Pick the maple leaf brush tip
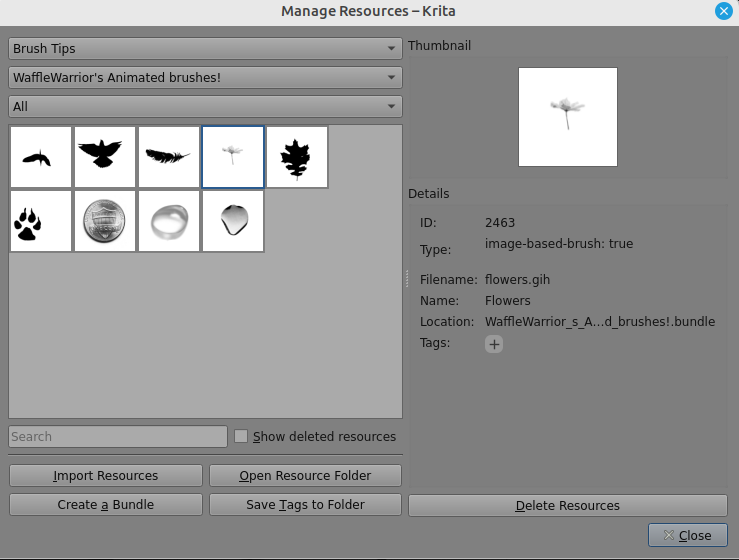Viewport: 739px width, 560px height. pos(297,157)
